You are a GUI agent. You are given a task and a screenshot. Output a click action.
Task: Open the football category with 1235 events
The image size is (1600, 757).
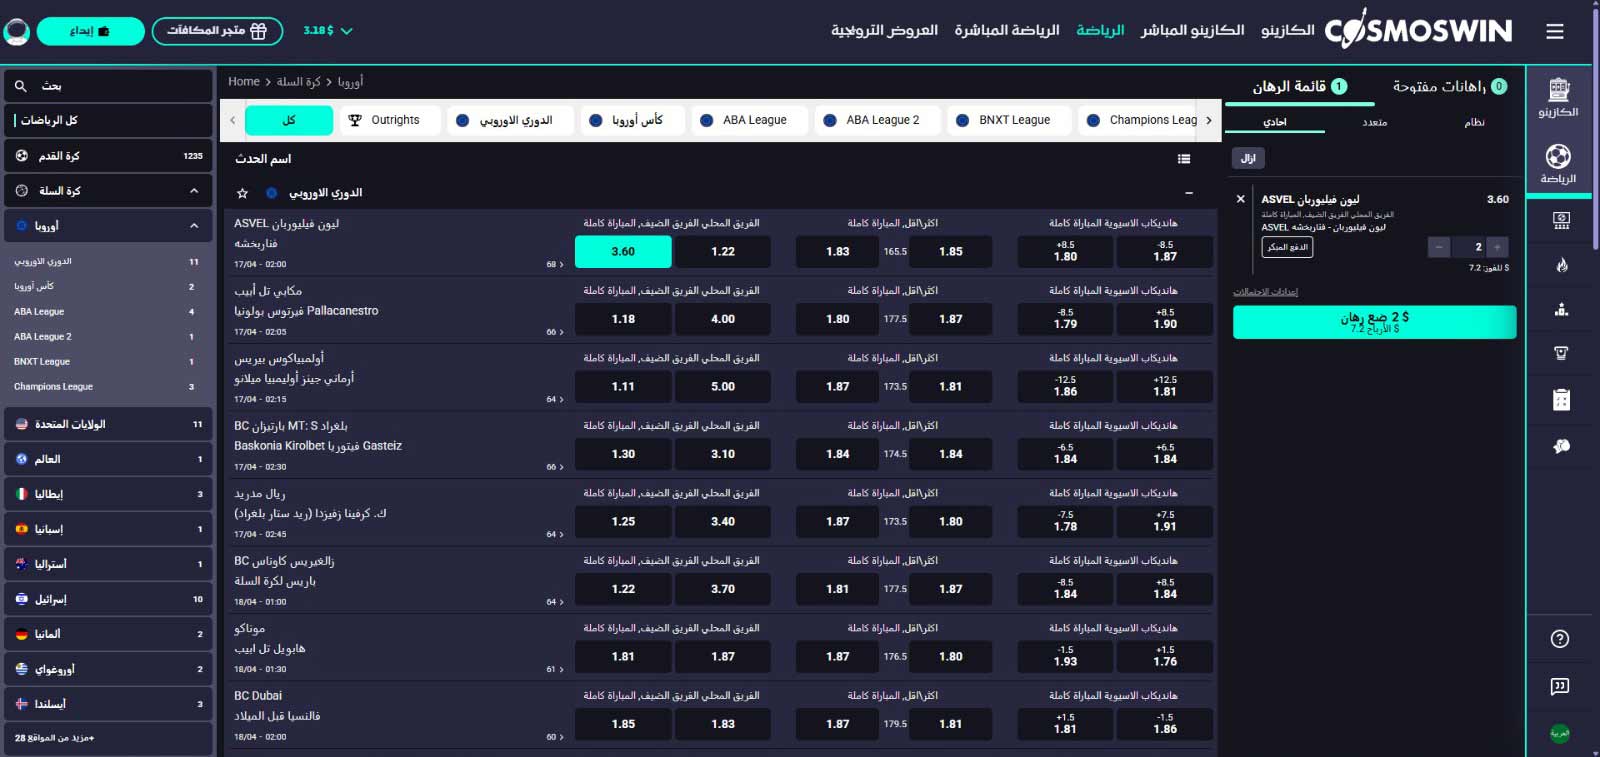pos(109,156)
